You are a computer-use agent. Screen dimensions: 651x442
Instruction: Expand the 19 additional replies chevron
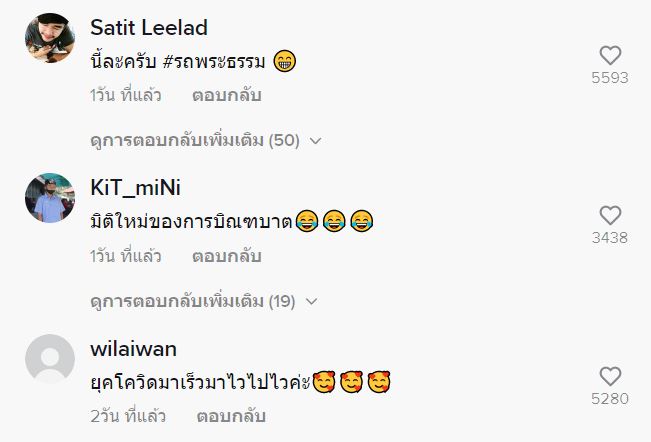tap(311, 302)
